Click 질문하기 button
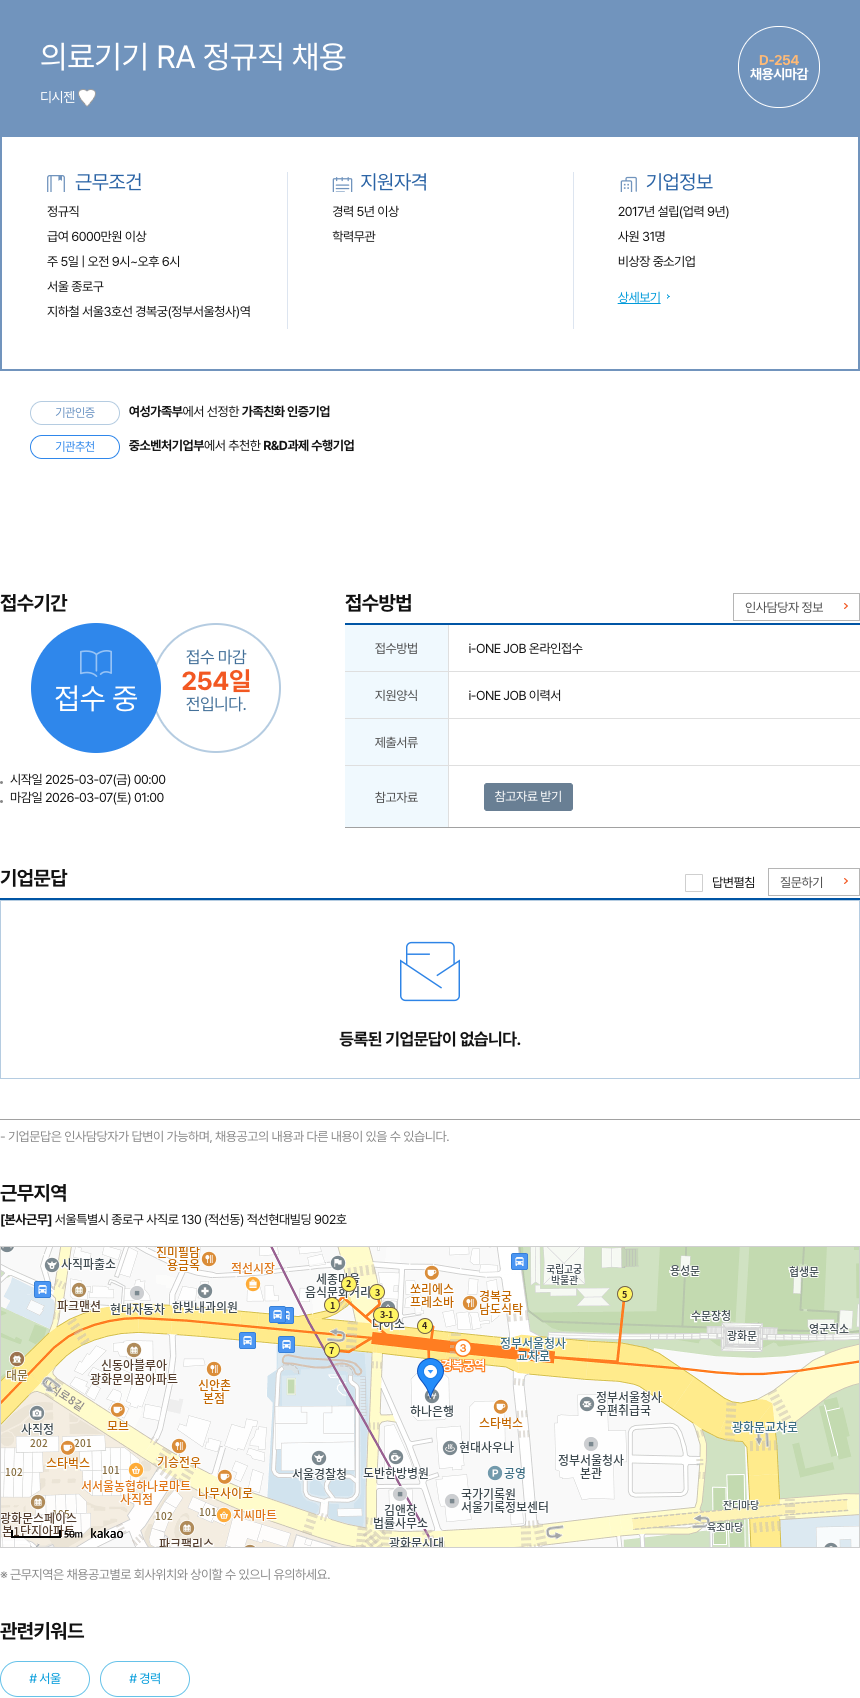This screenshot has width=860, height=1698. tap(813, 882)
